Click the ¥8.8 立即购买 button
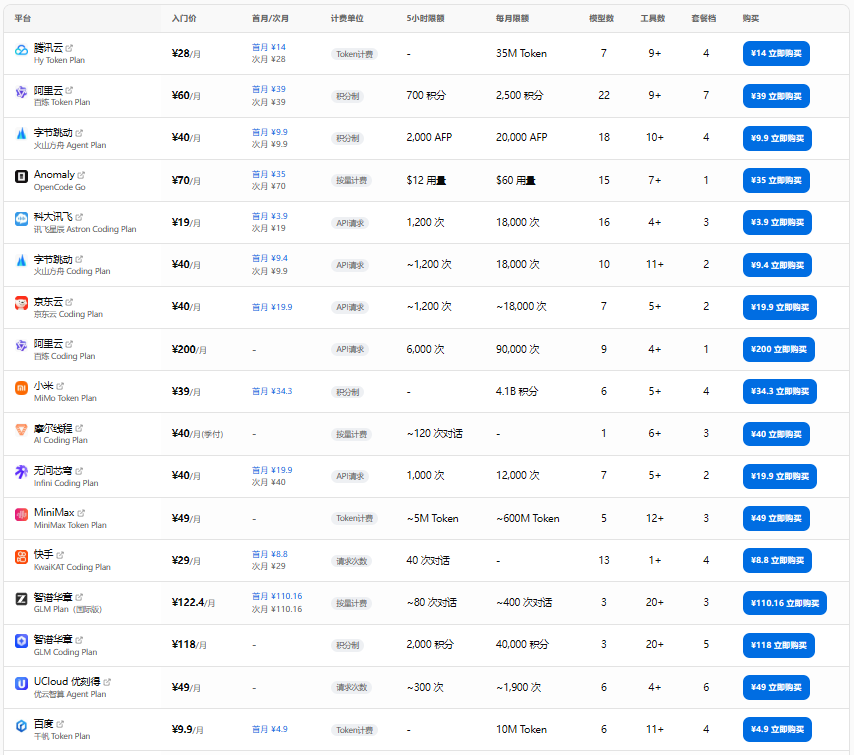This screenshot has width=854, height=755. (x=777, y=561)
